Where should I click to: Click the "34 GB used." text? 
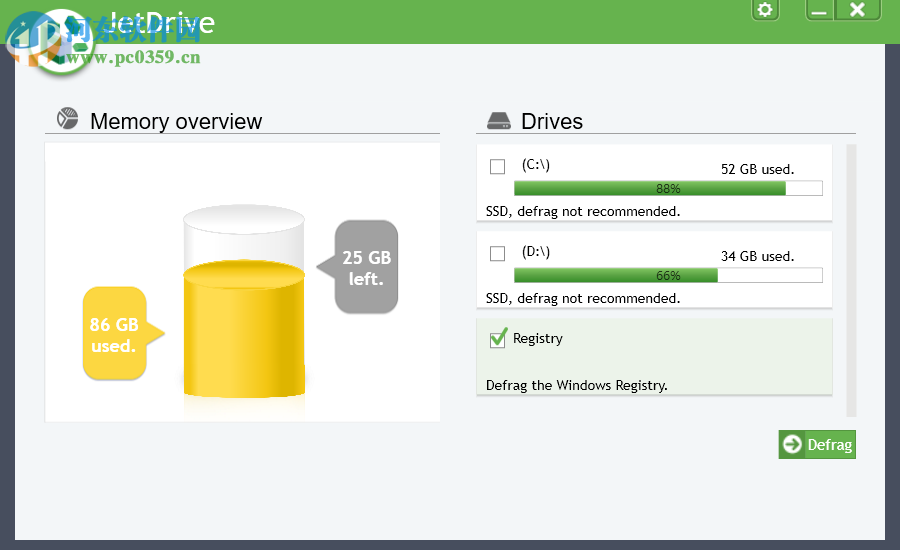(758, 256)
